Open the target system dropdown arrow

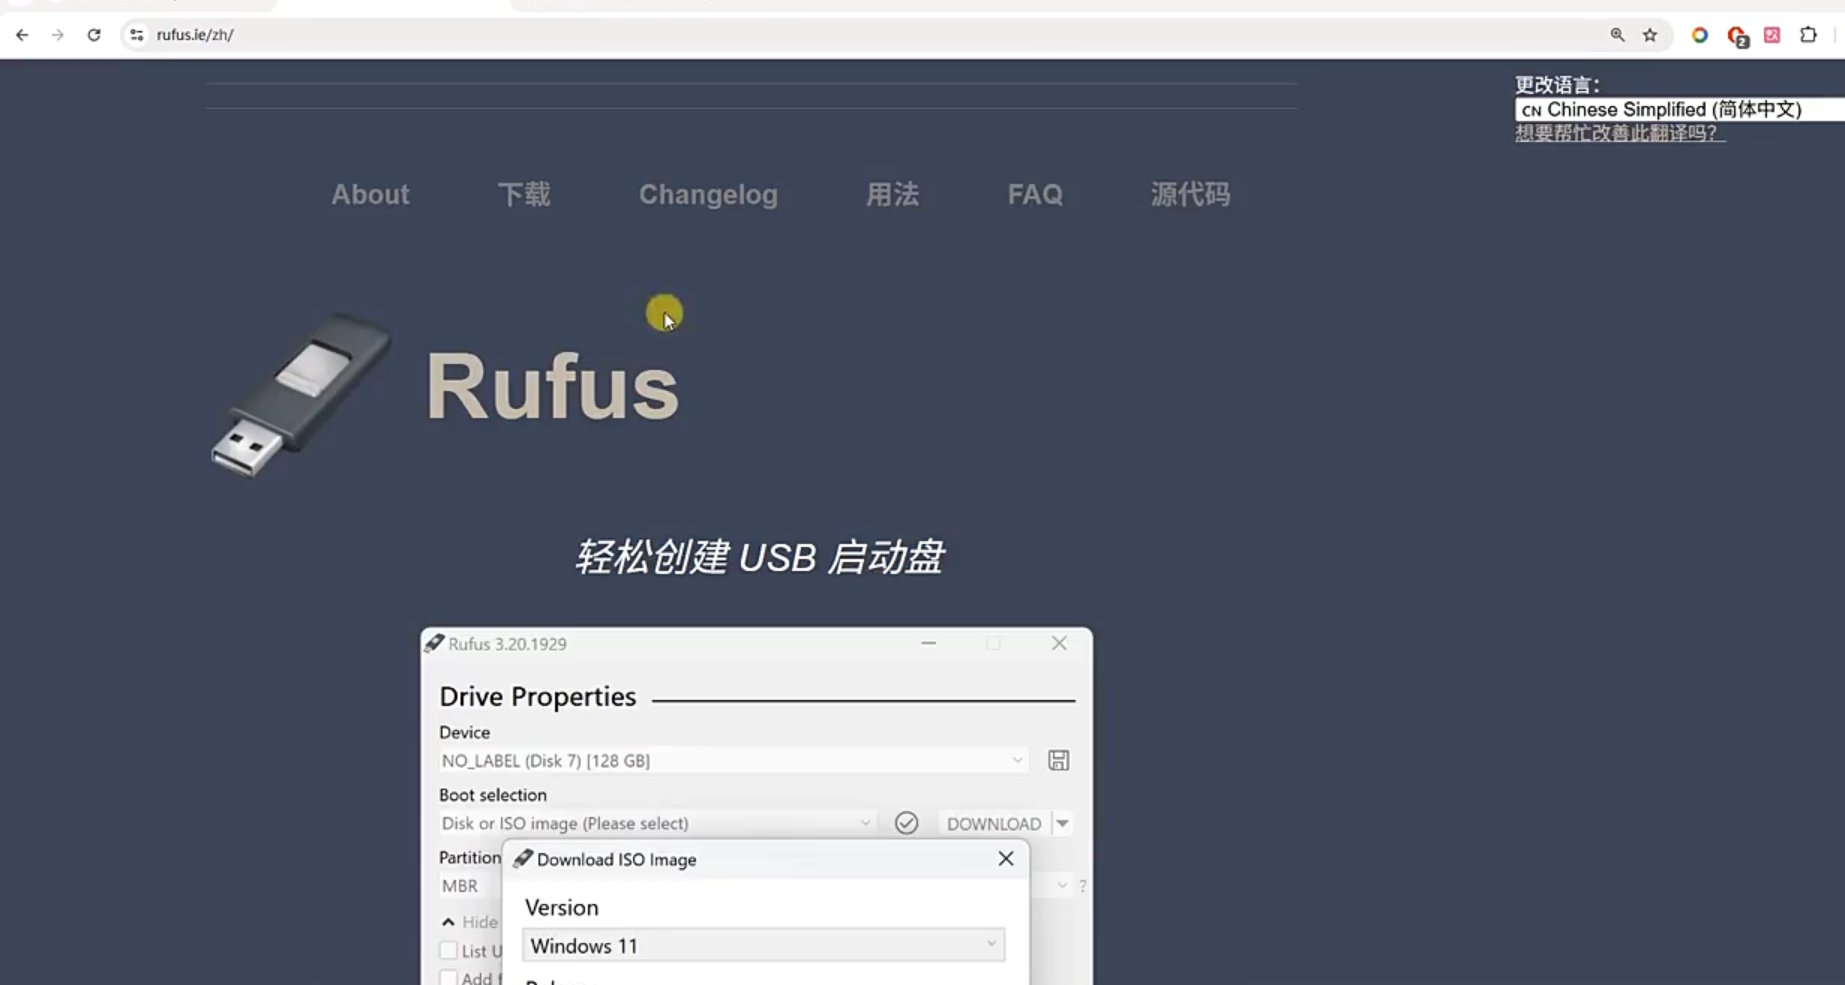[x=1062, y=886]
